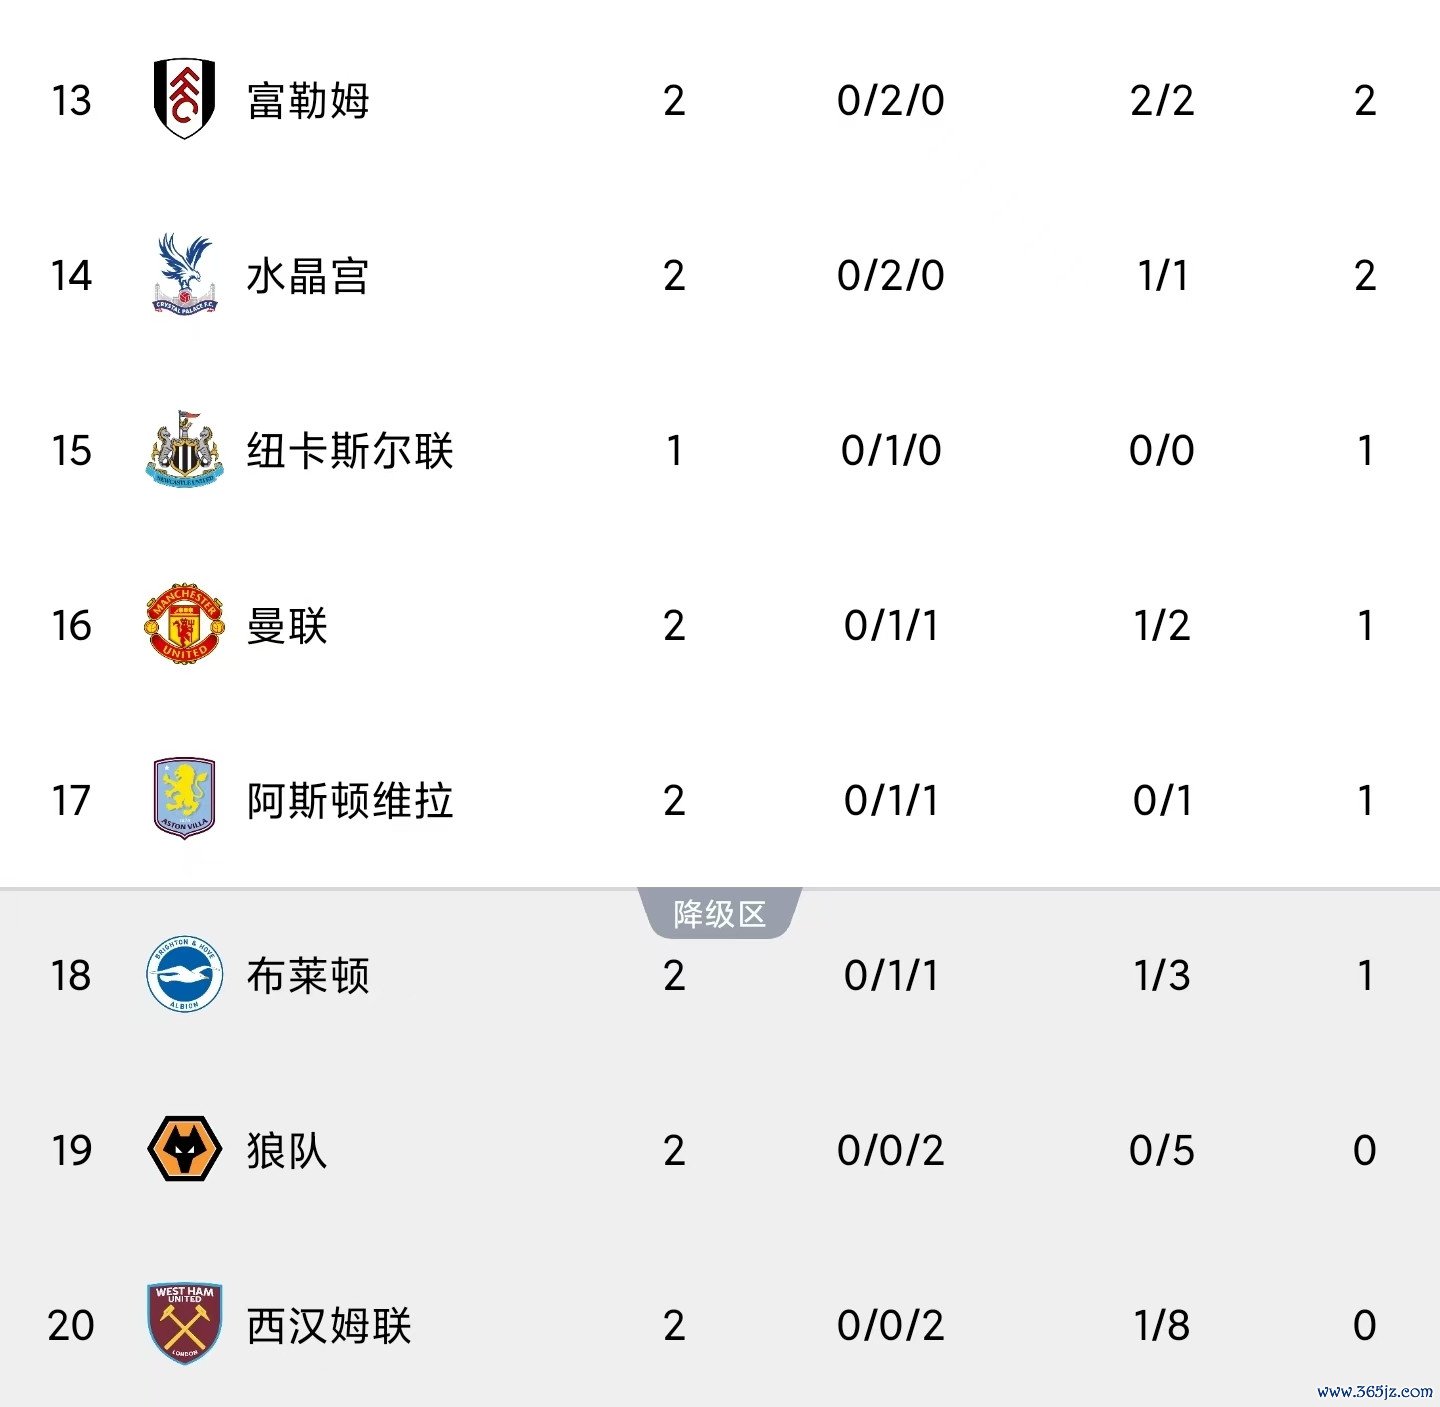
Task: Select team name 纽卡斯尔联
Action: [350, 451]
